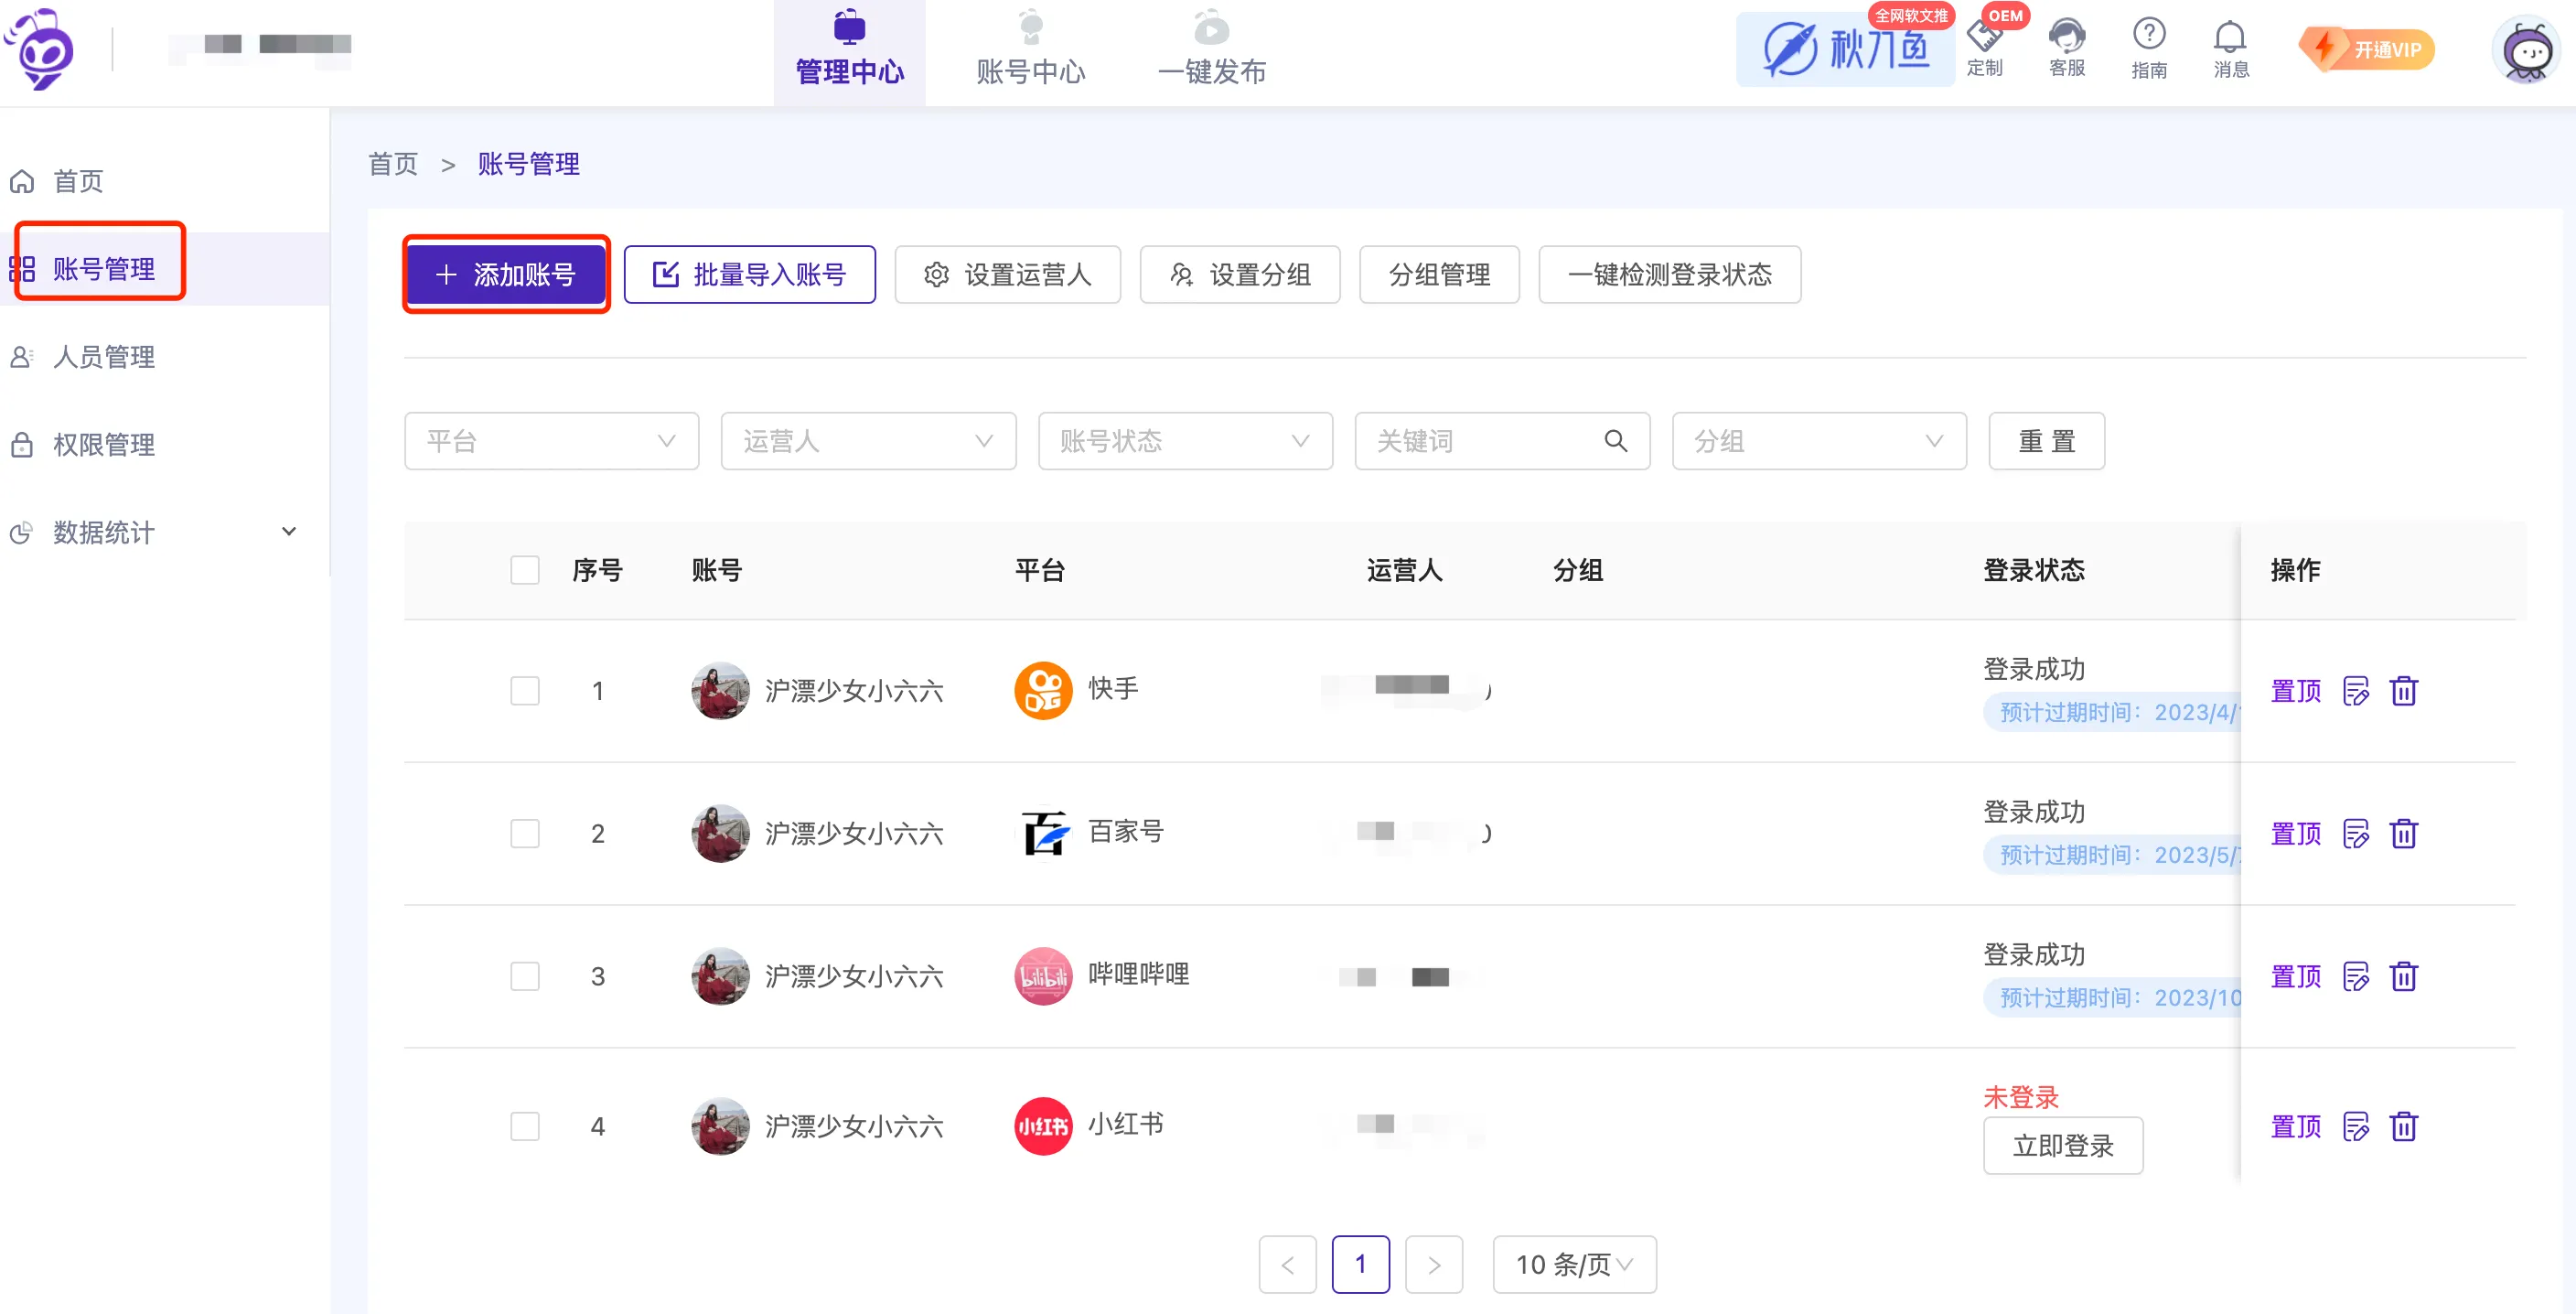
Task: Check the select-all checkbox in table header
Action: [524, 570]
